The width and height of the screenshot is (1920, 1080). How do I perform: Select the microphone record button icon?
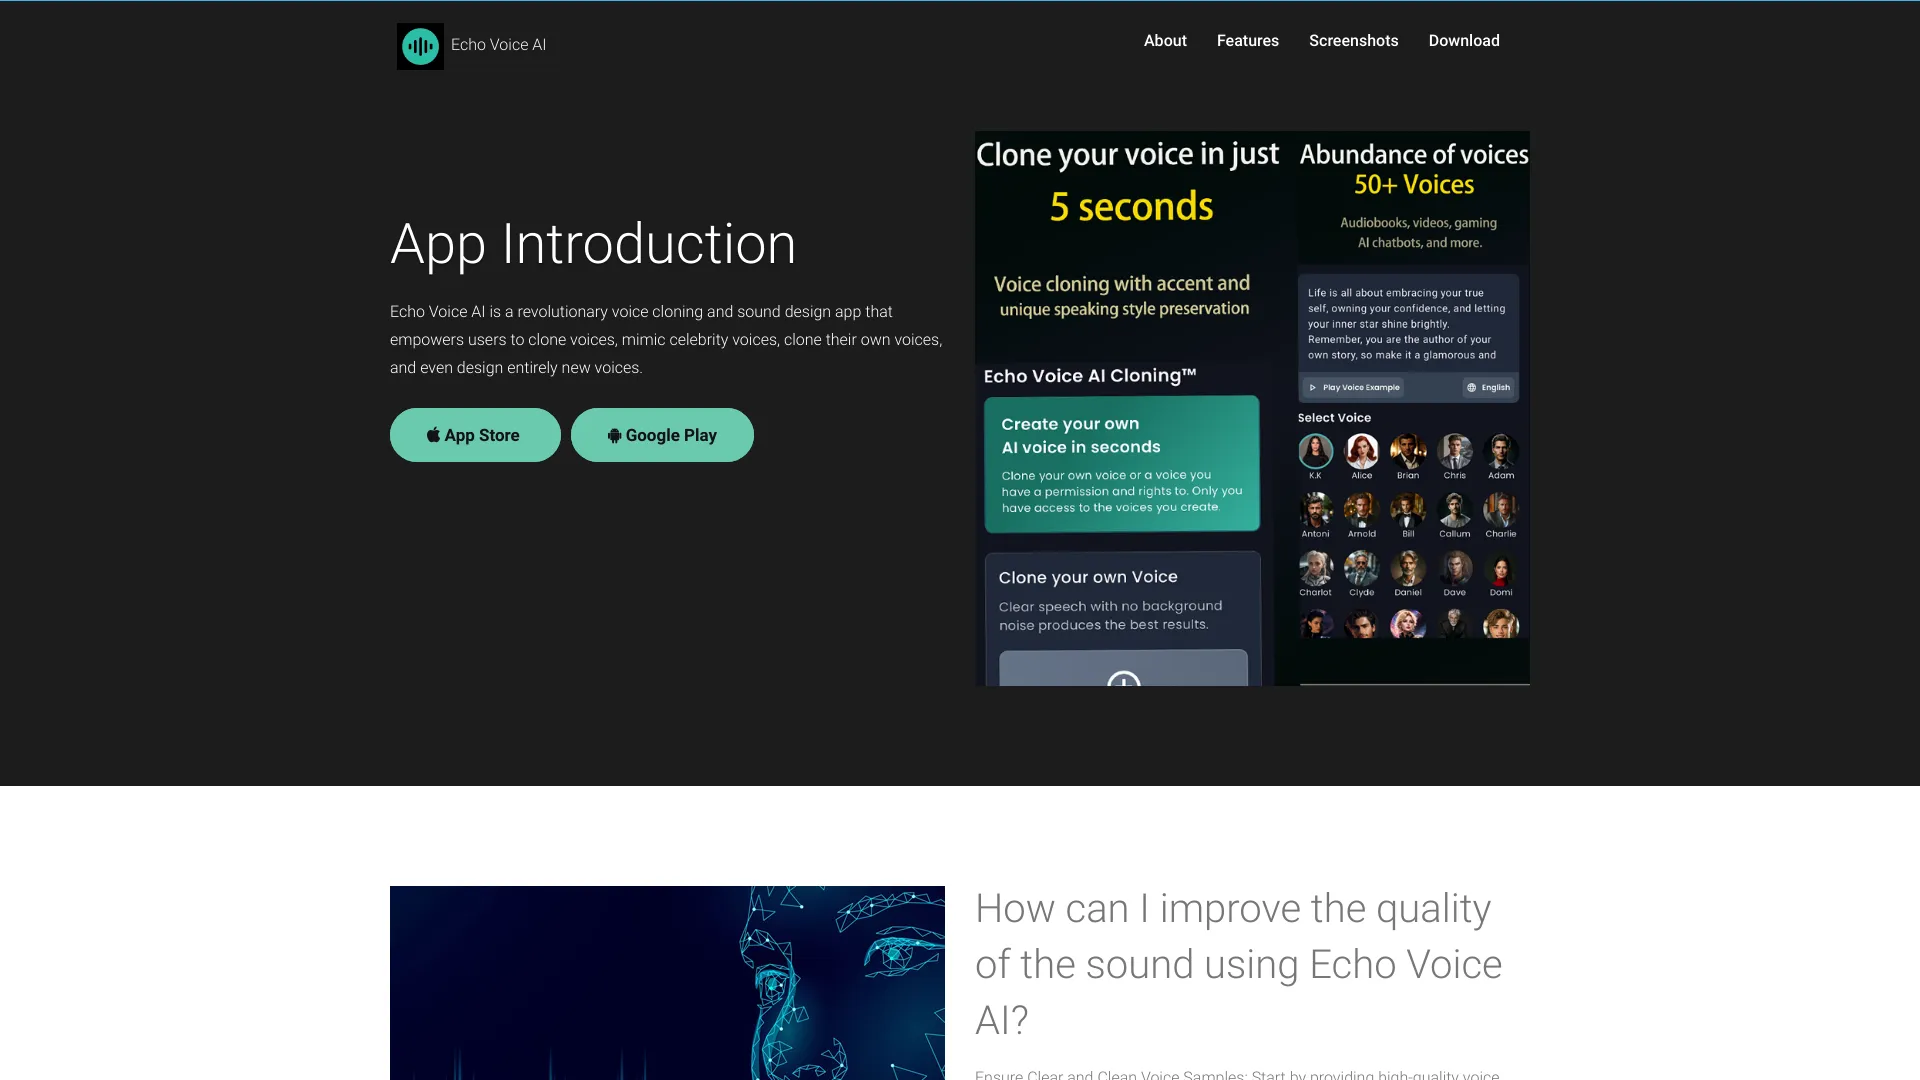click(1122, 680)
